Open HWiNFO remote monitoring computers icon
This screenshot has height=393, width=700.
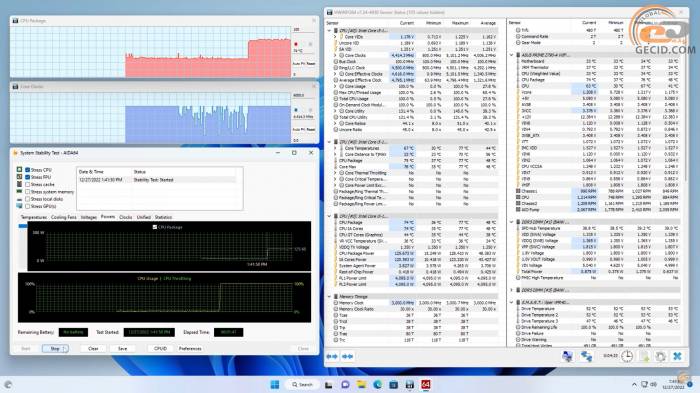click(x=567, y=356)
